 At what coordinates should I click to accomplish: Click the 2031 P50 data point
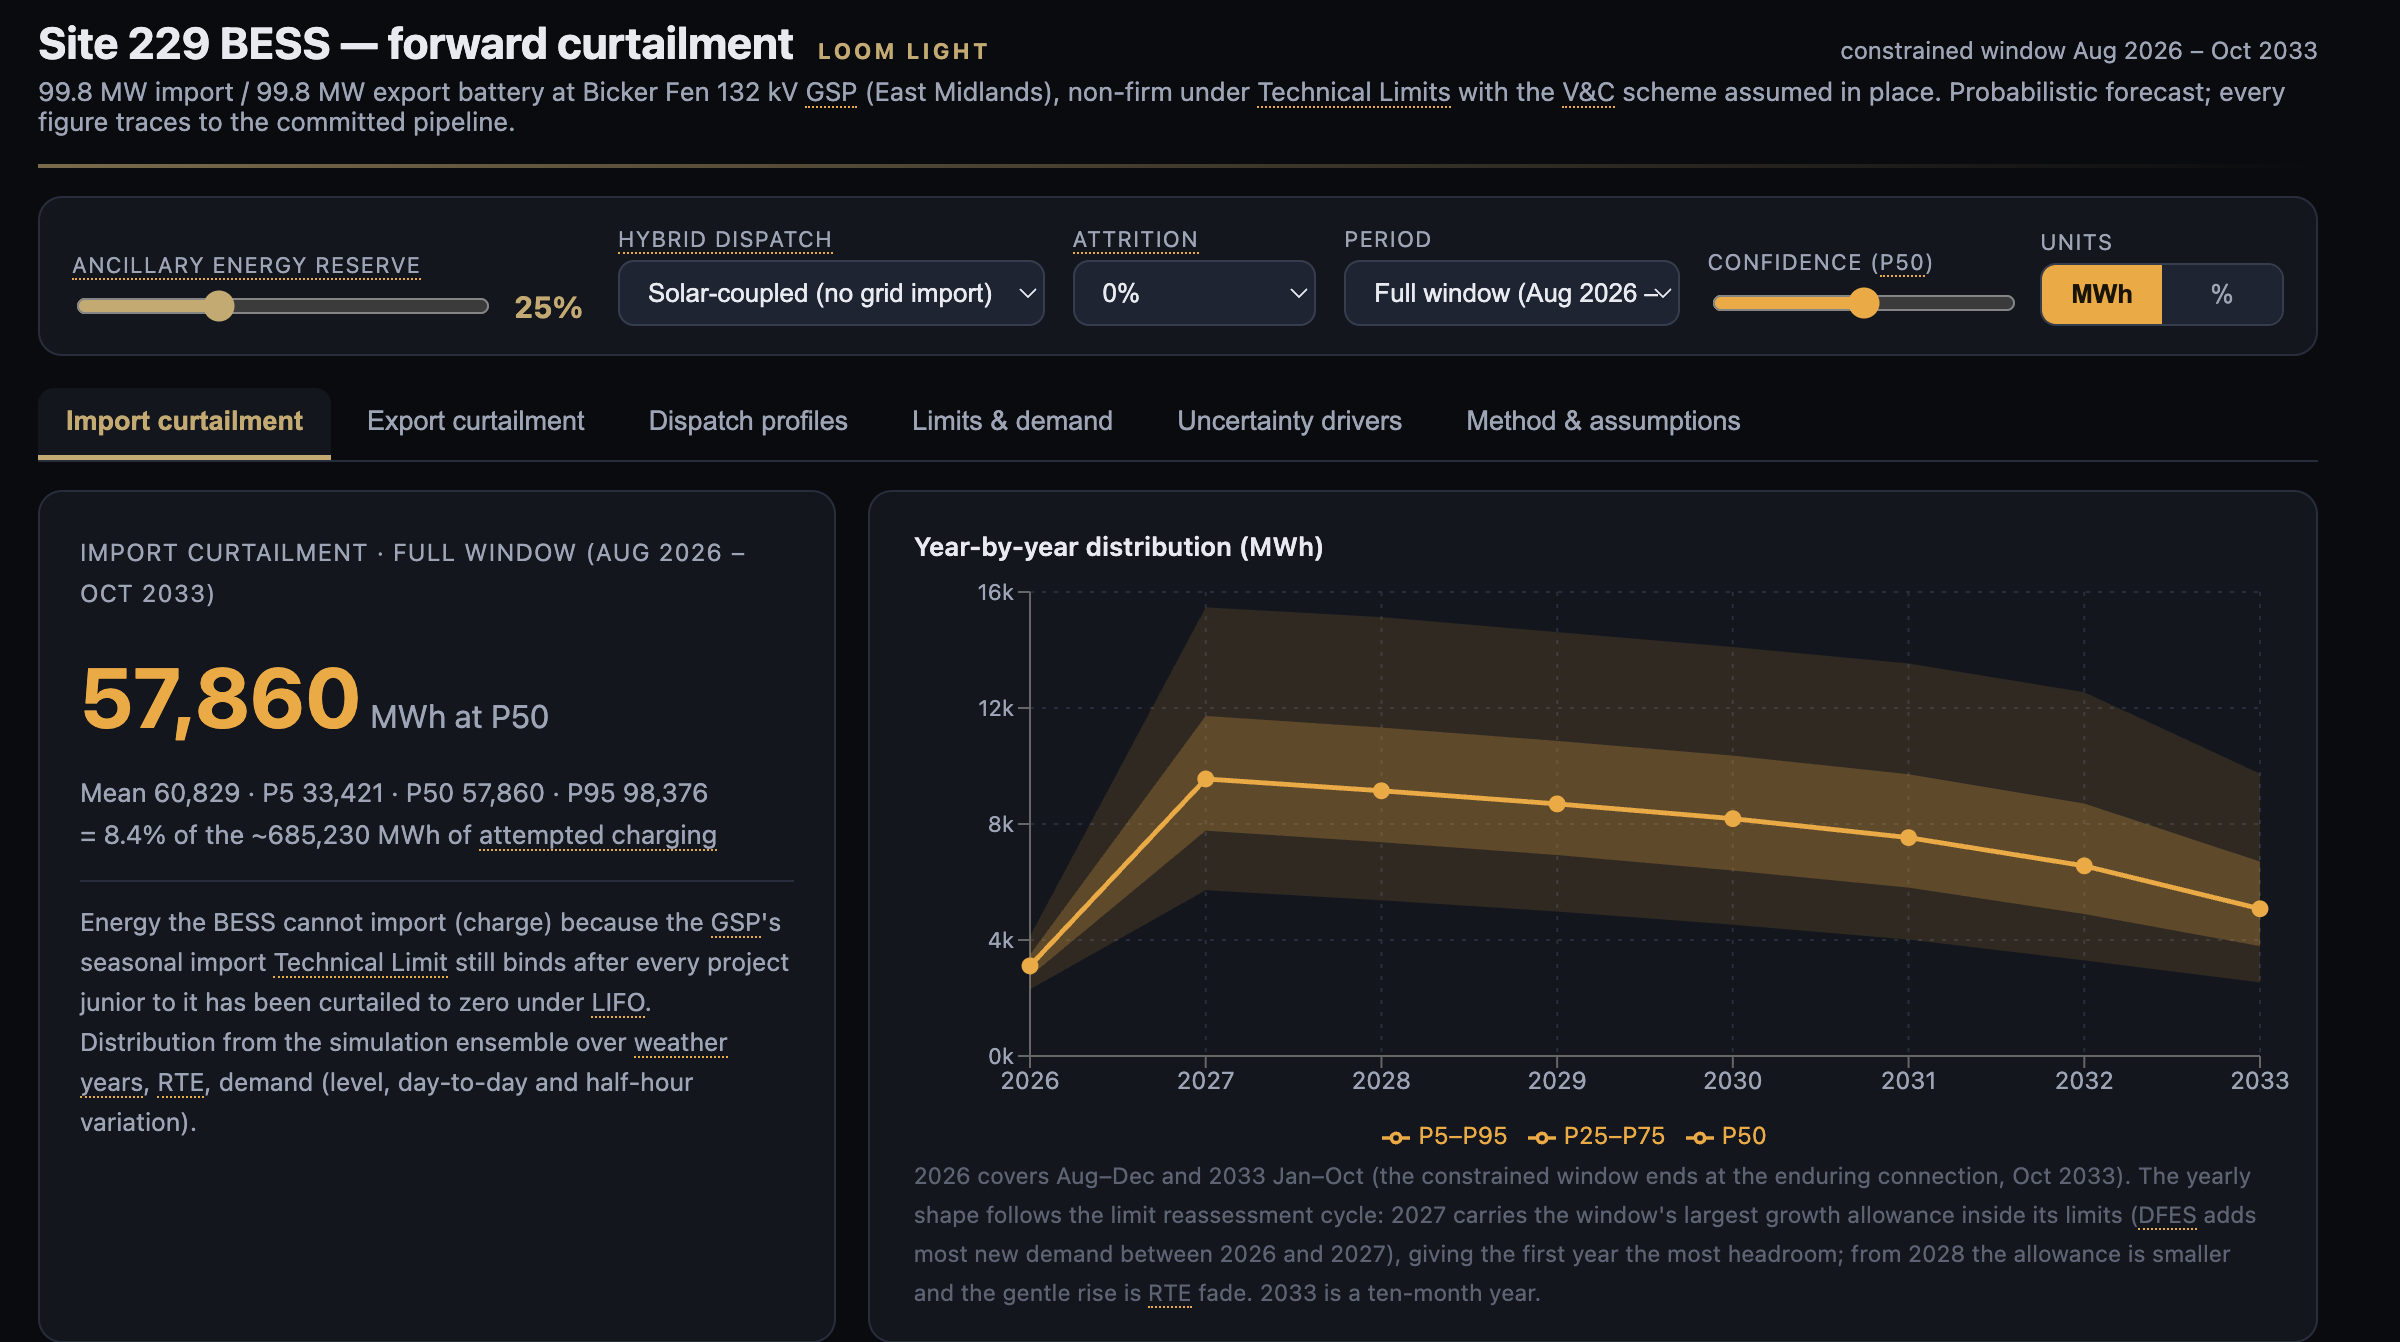click(x=1908, y=838)
